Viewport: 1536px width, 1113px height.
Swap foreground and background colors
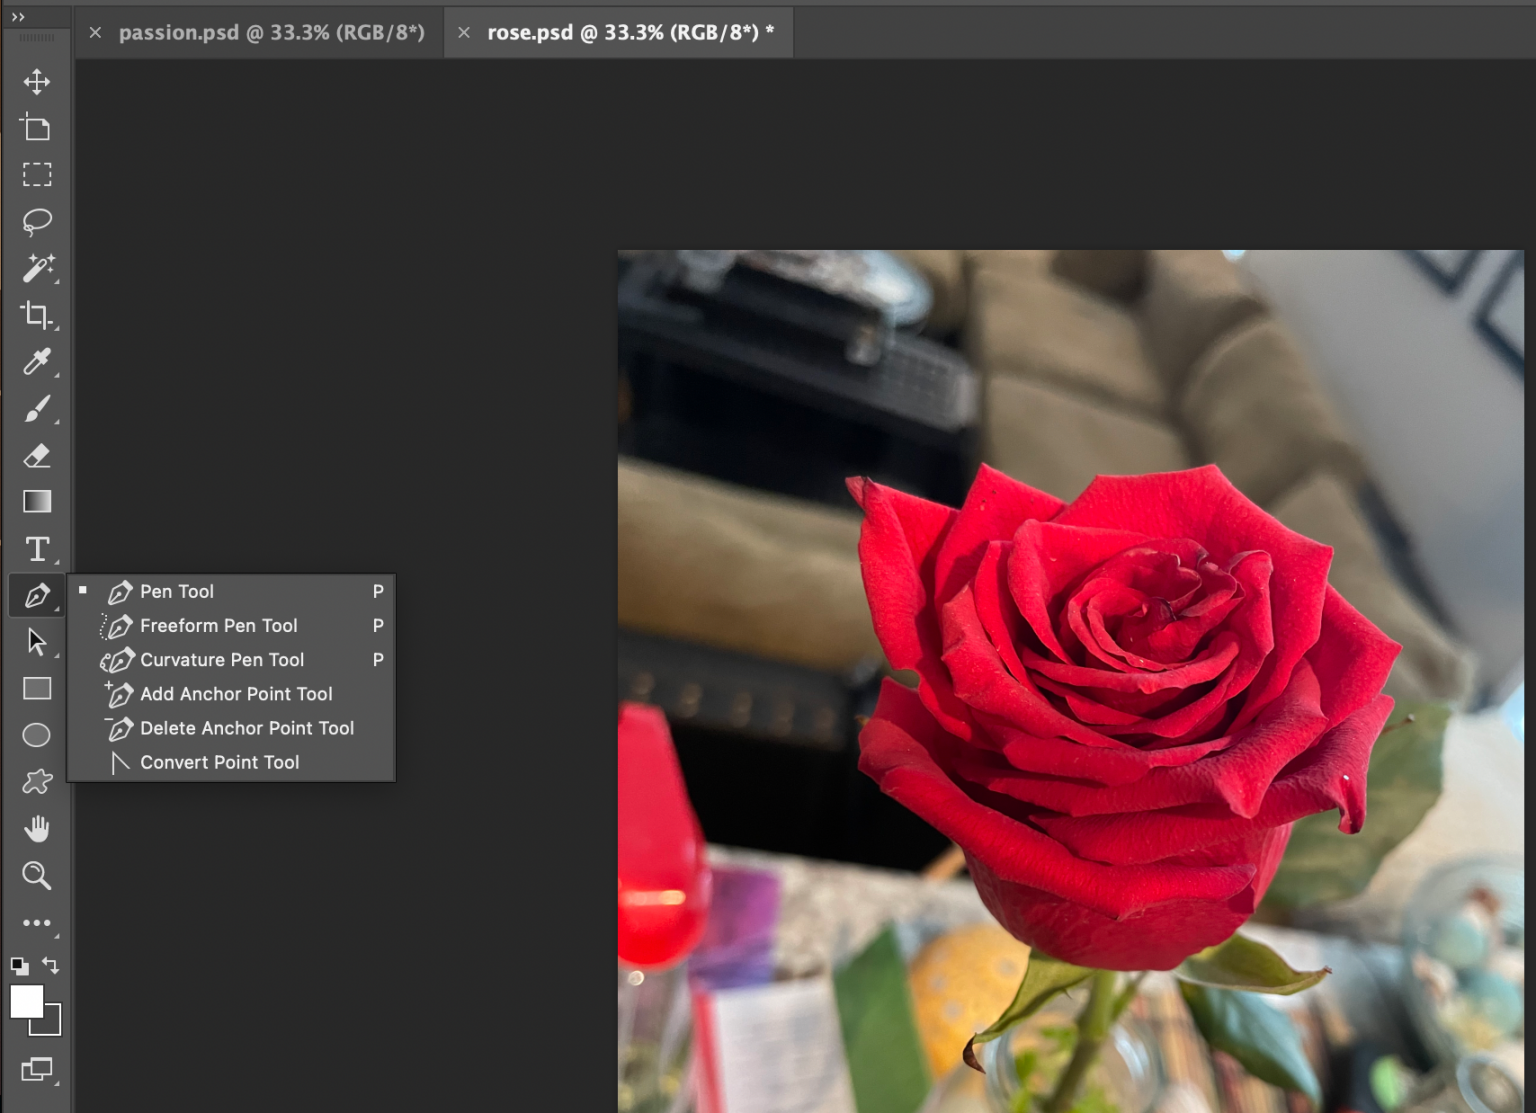click(51, 965)
